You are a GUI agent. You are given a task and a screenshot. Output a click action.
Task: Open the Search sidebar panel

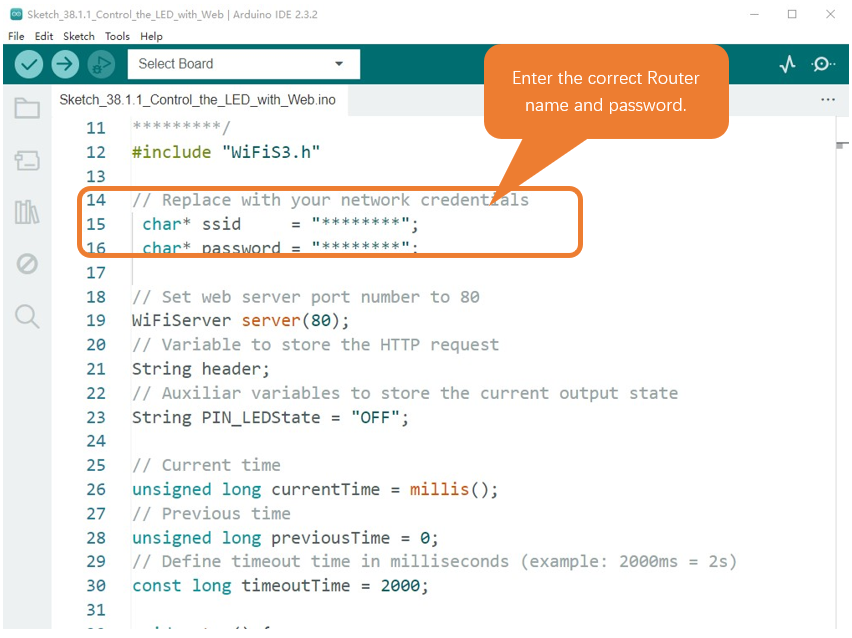[27, 316]
